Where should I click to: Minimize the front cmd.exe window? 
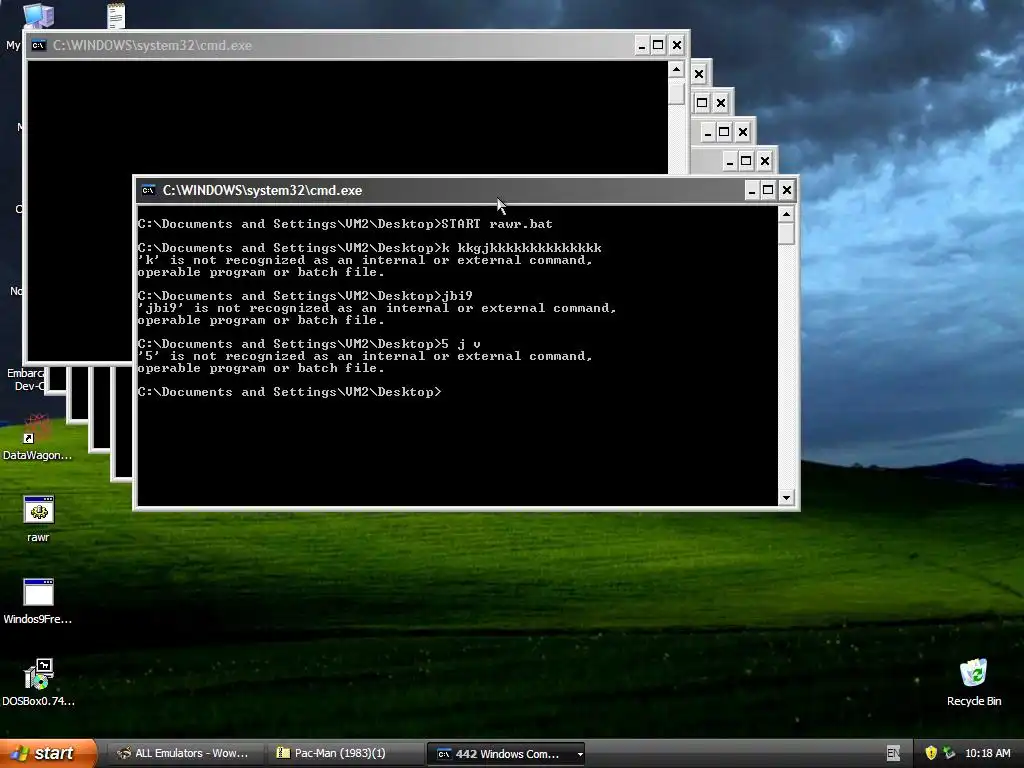[751, 190]
